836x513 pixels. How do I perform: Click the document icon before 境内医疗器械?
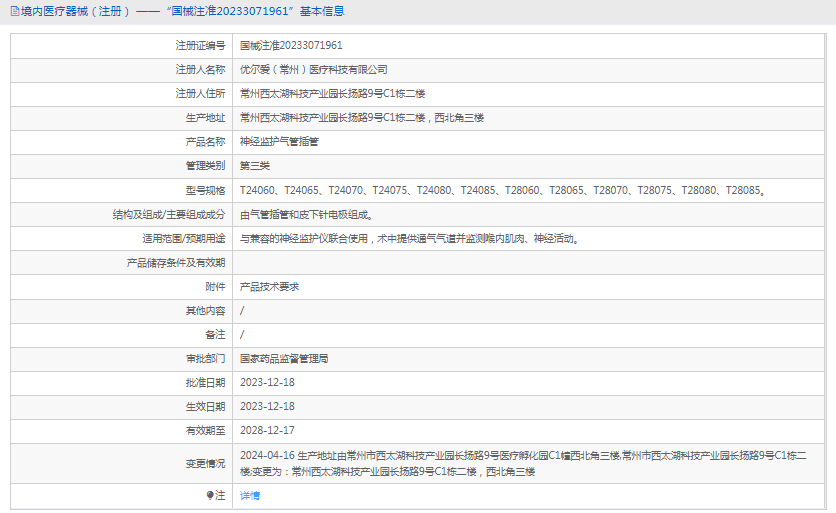click(x=15, y=11)
